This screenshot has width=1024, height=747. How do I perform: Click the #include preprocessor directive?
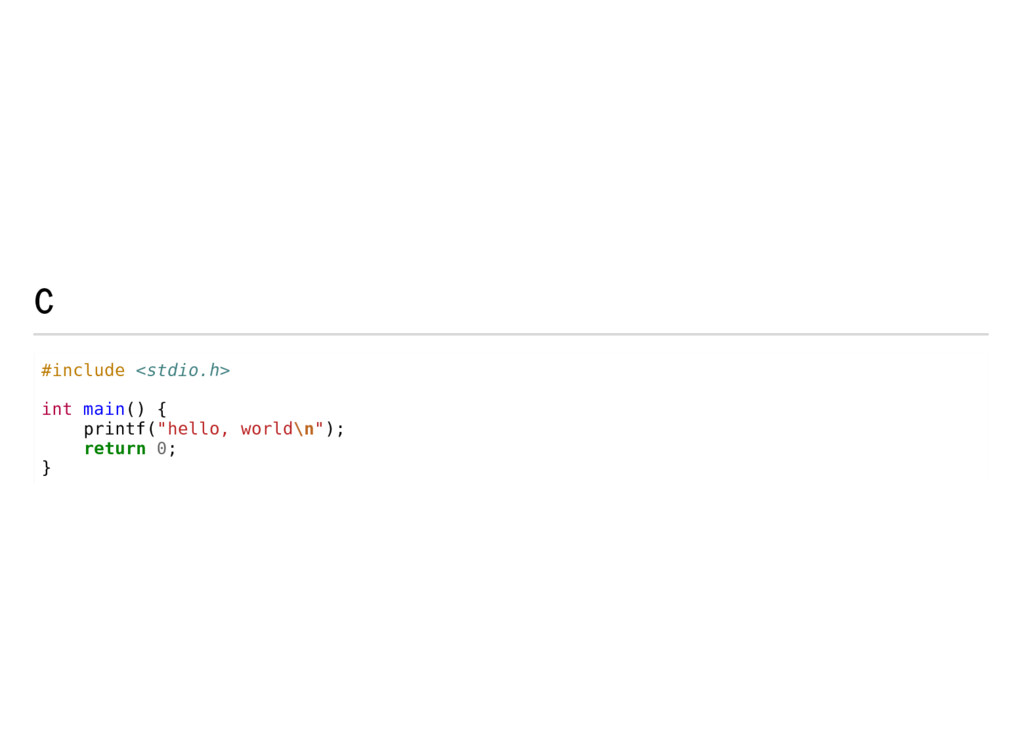[x=83, y=370]
